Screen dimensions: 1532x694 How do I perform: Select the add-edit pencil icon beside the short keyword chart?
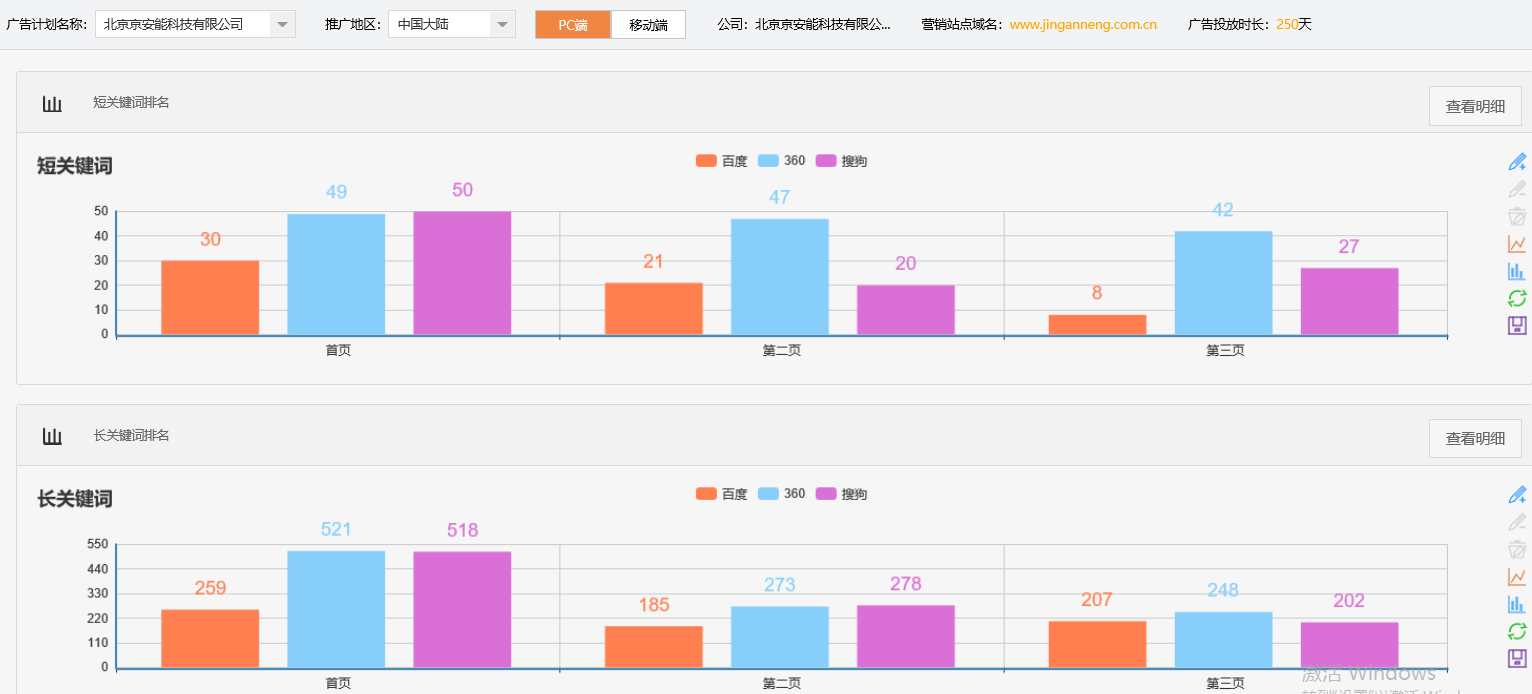pos(1517,161)
